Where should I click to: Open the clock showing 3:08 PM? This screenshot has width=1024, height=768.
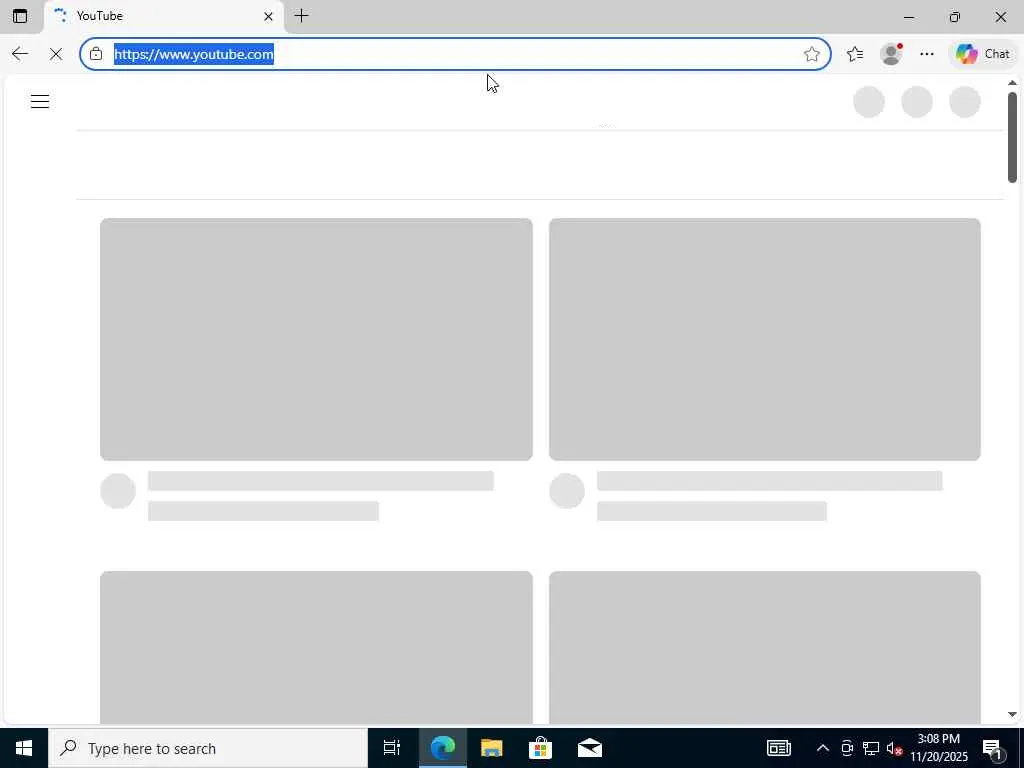click(939, 748)
